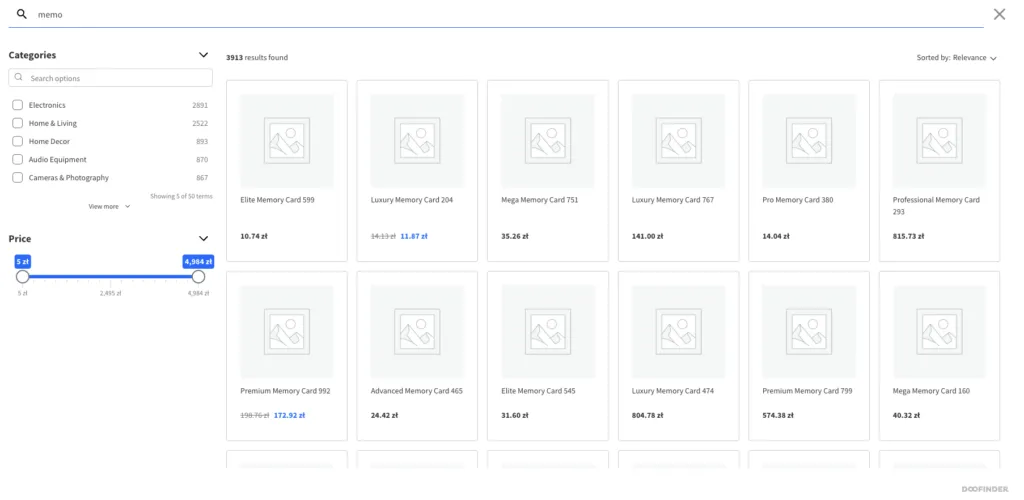
Task: Click the Luxury Memory Card 204 image placeholder
Action: tap(417, 141)
